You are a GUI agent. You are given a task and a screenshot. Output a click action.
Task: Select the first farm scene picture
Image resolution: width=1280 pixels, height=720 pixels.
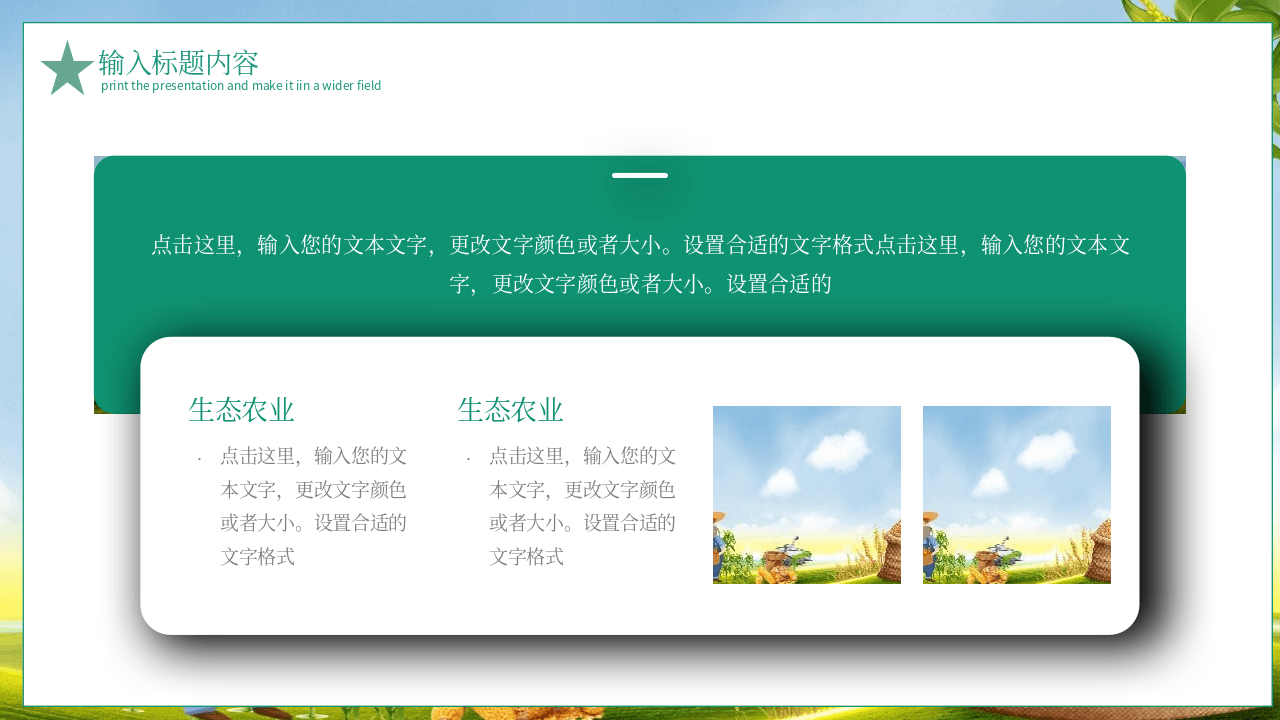click(807, 495)
